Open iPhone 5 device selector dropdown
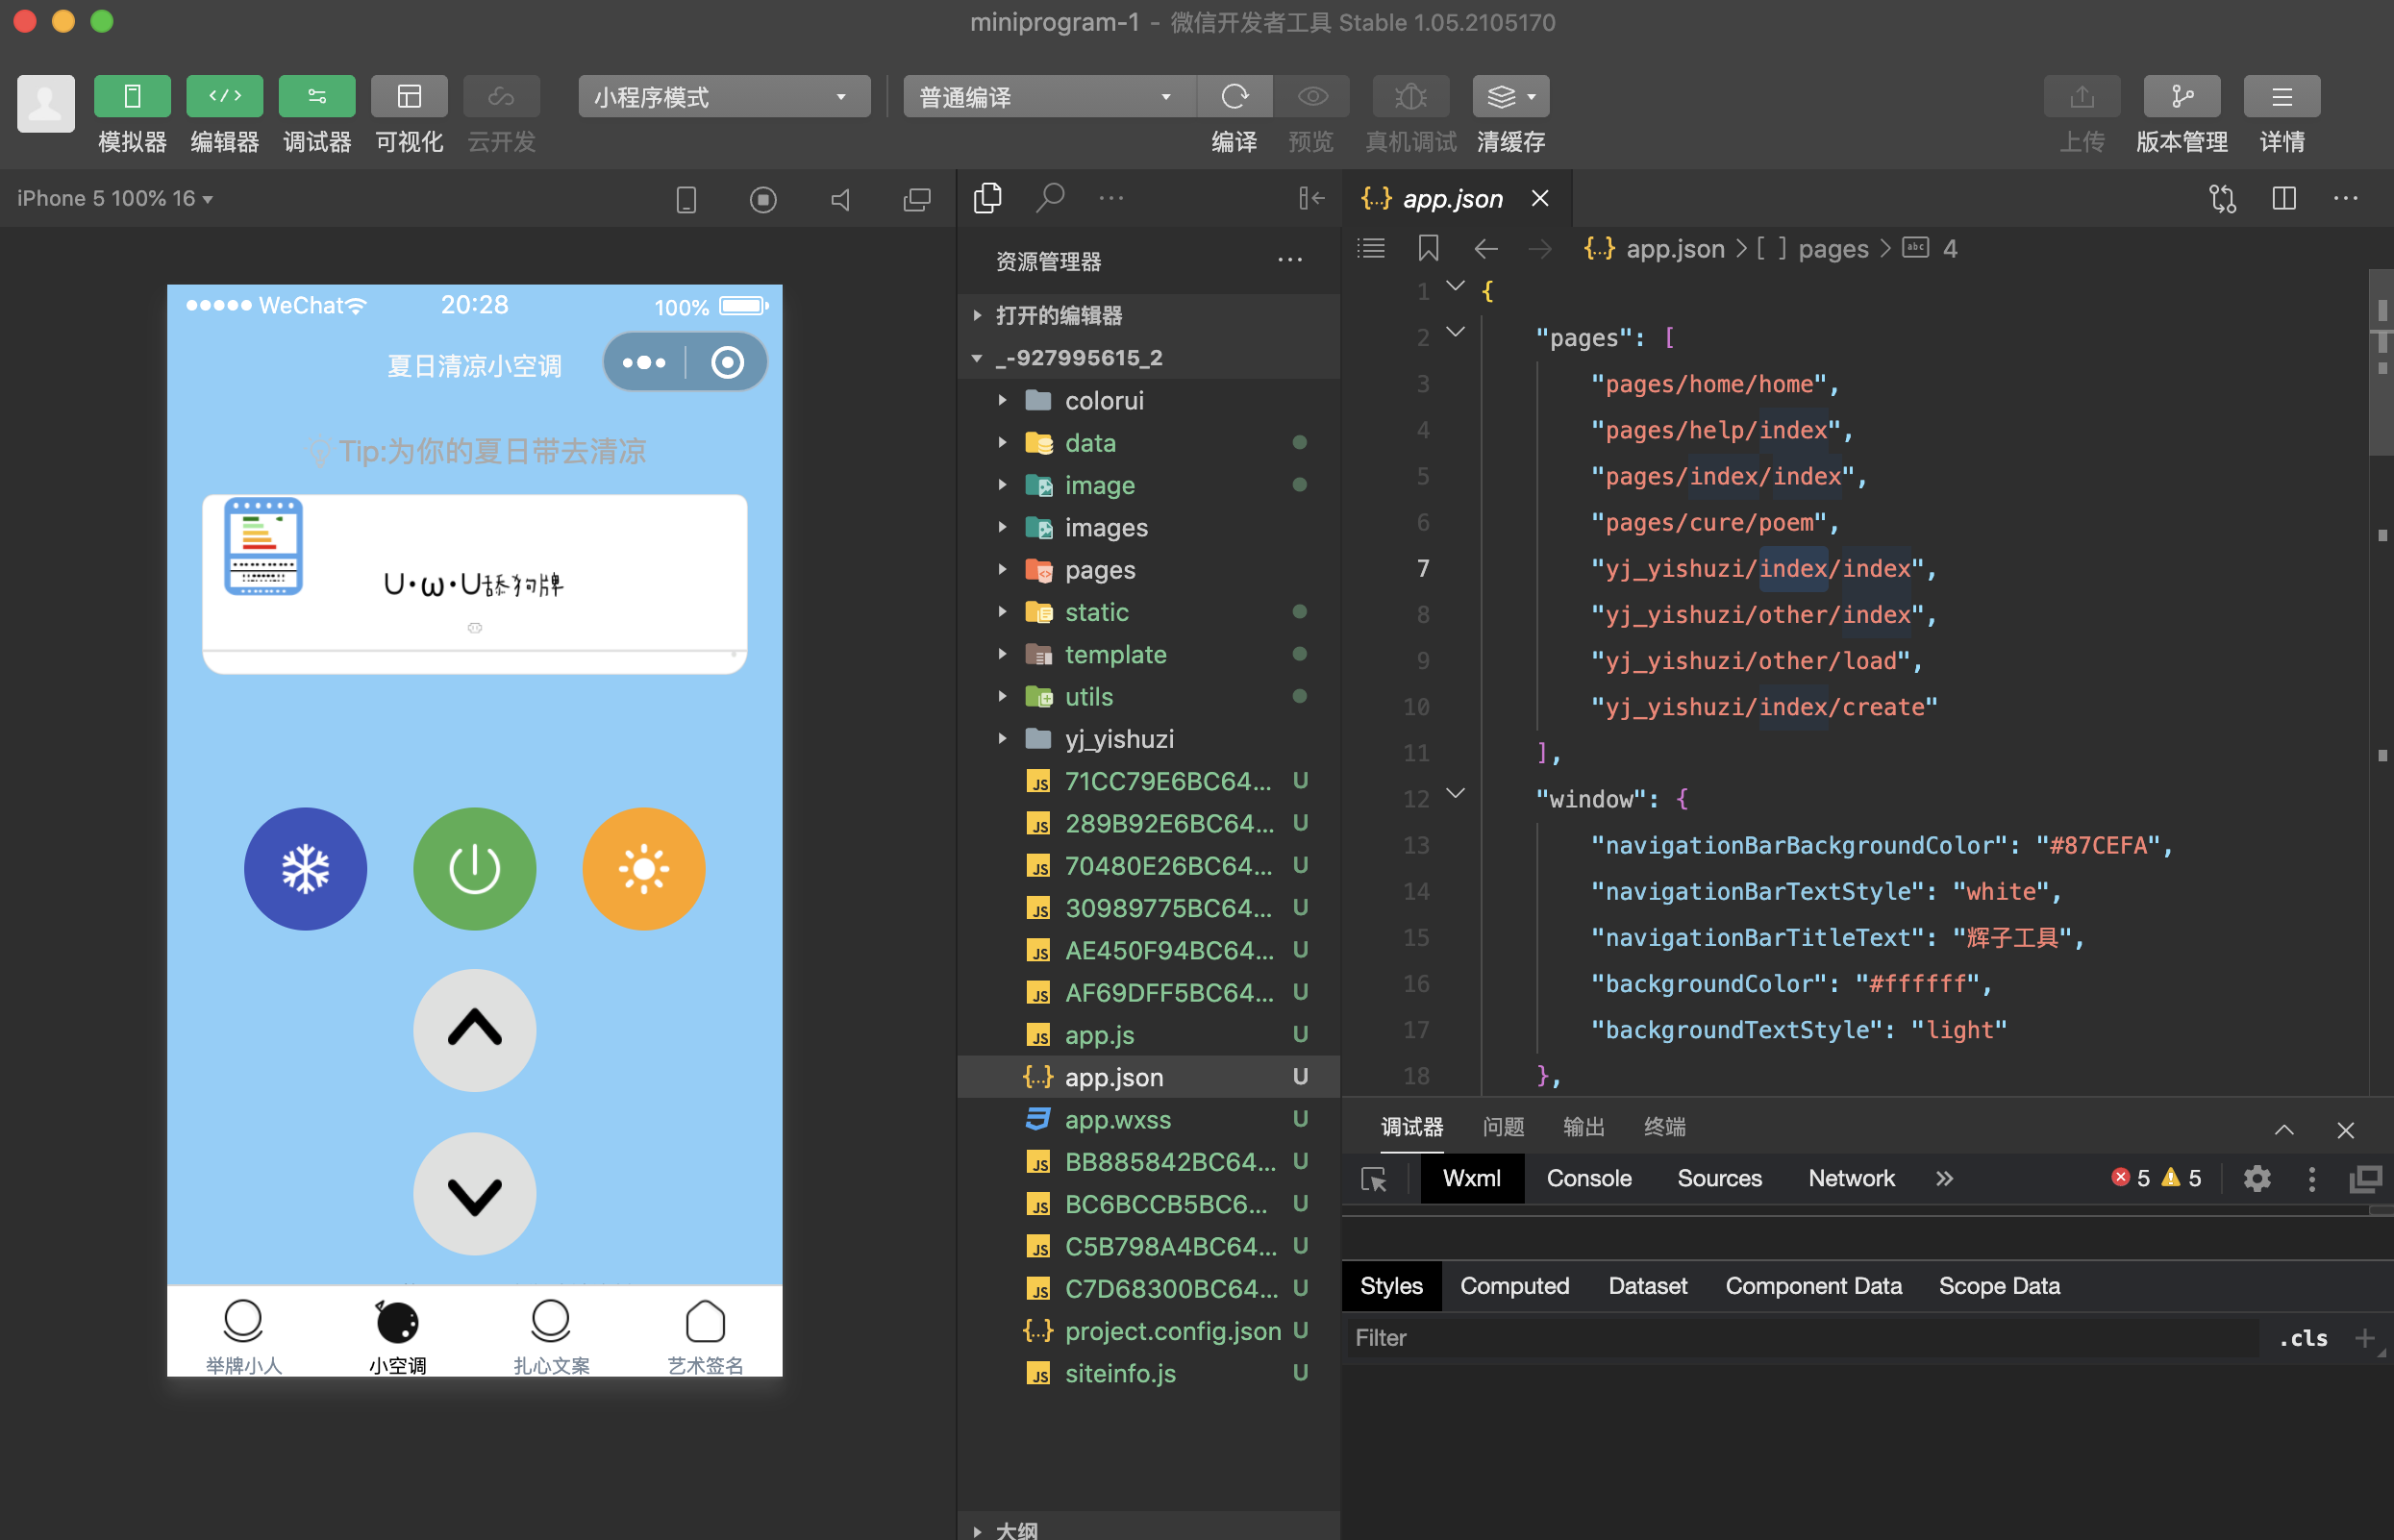 [115, 198]
